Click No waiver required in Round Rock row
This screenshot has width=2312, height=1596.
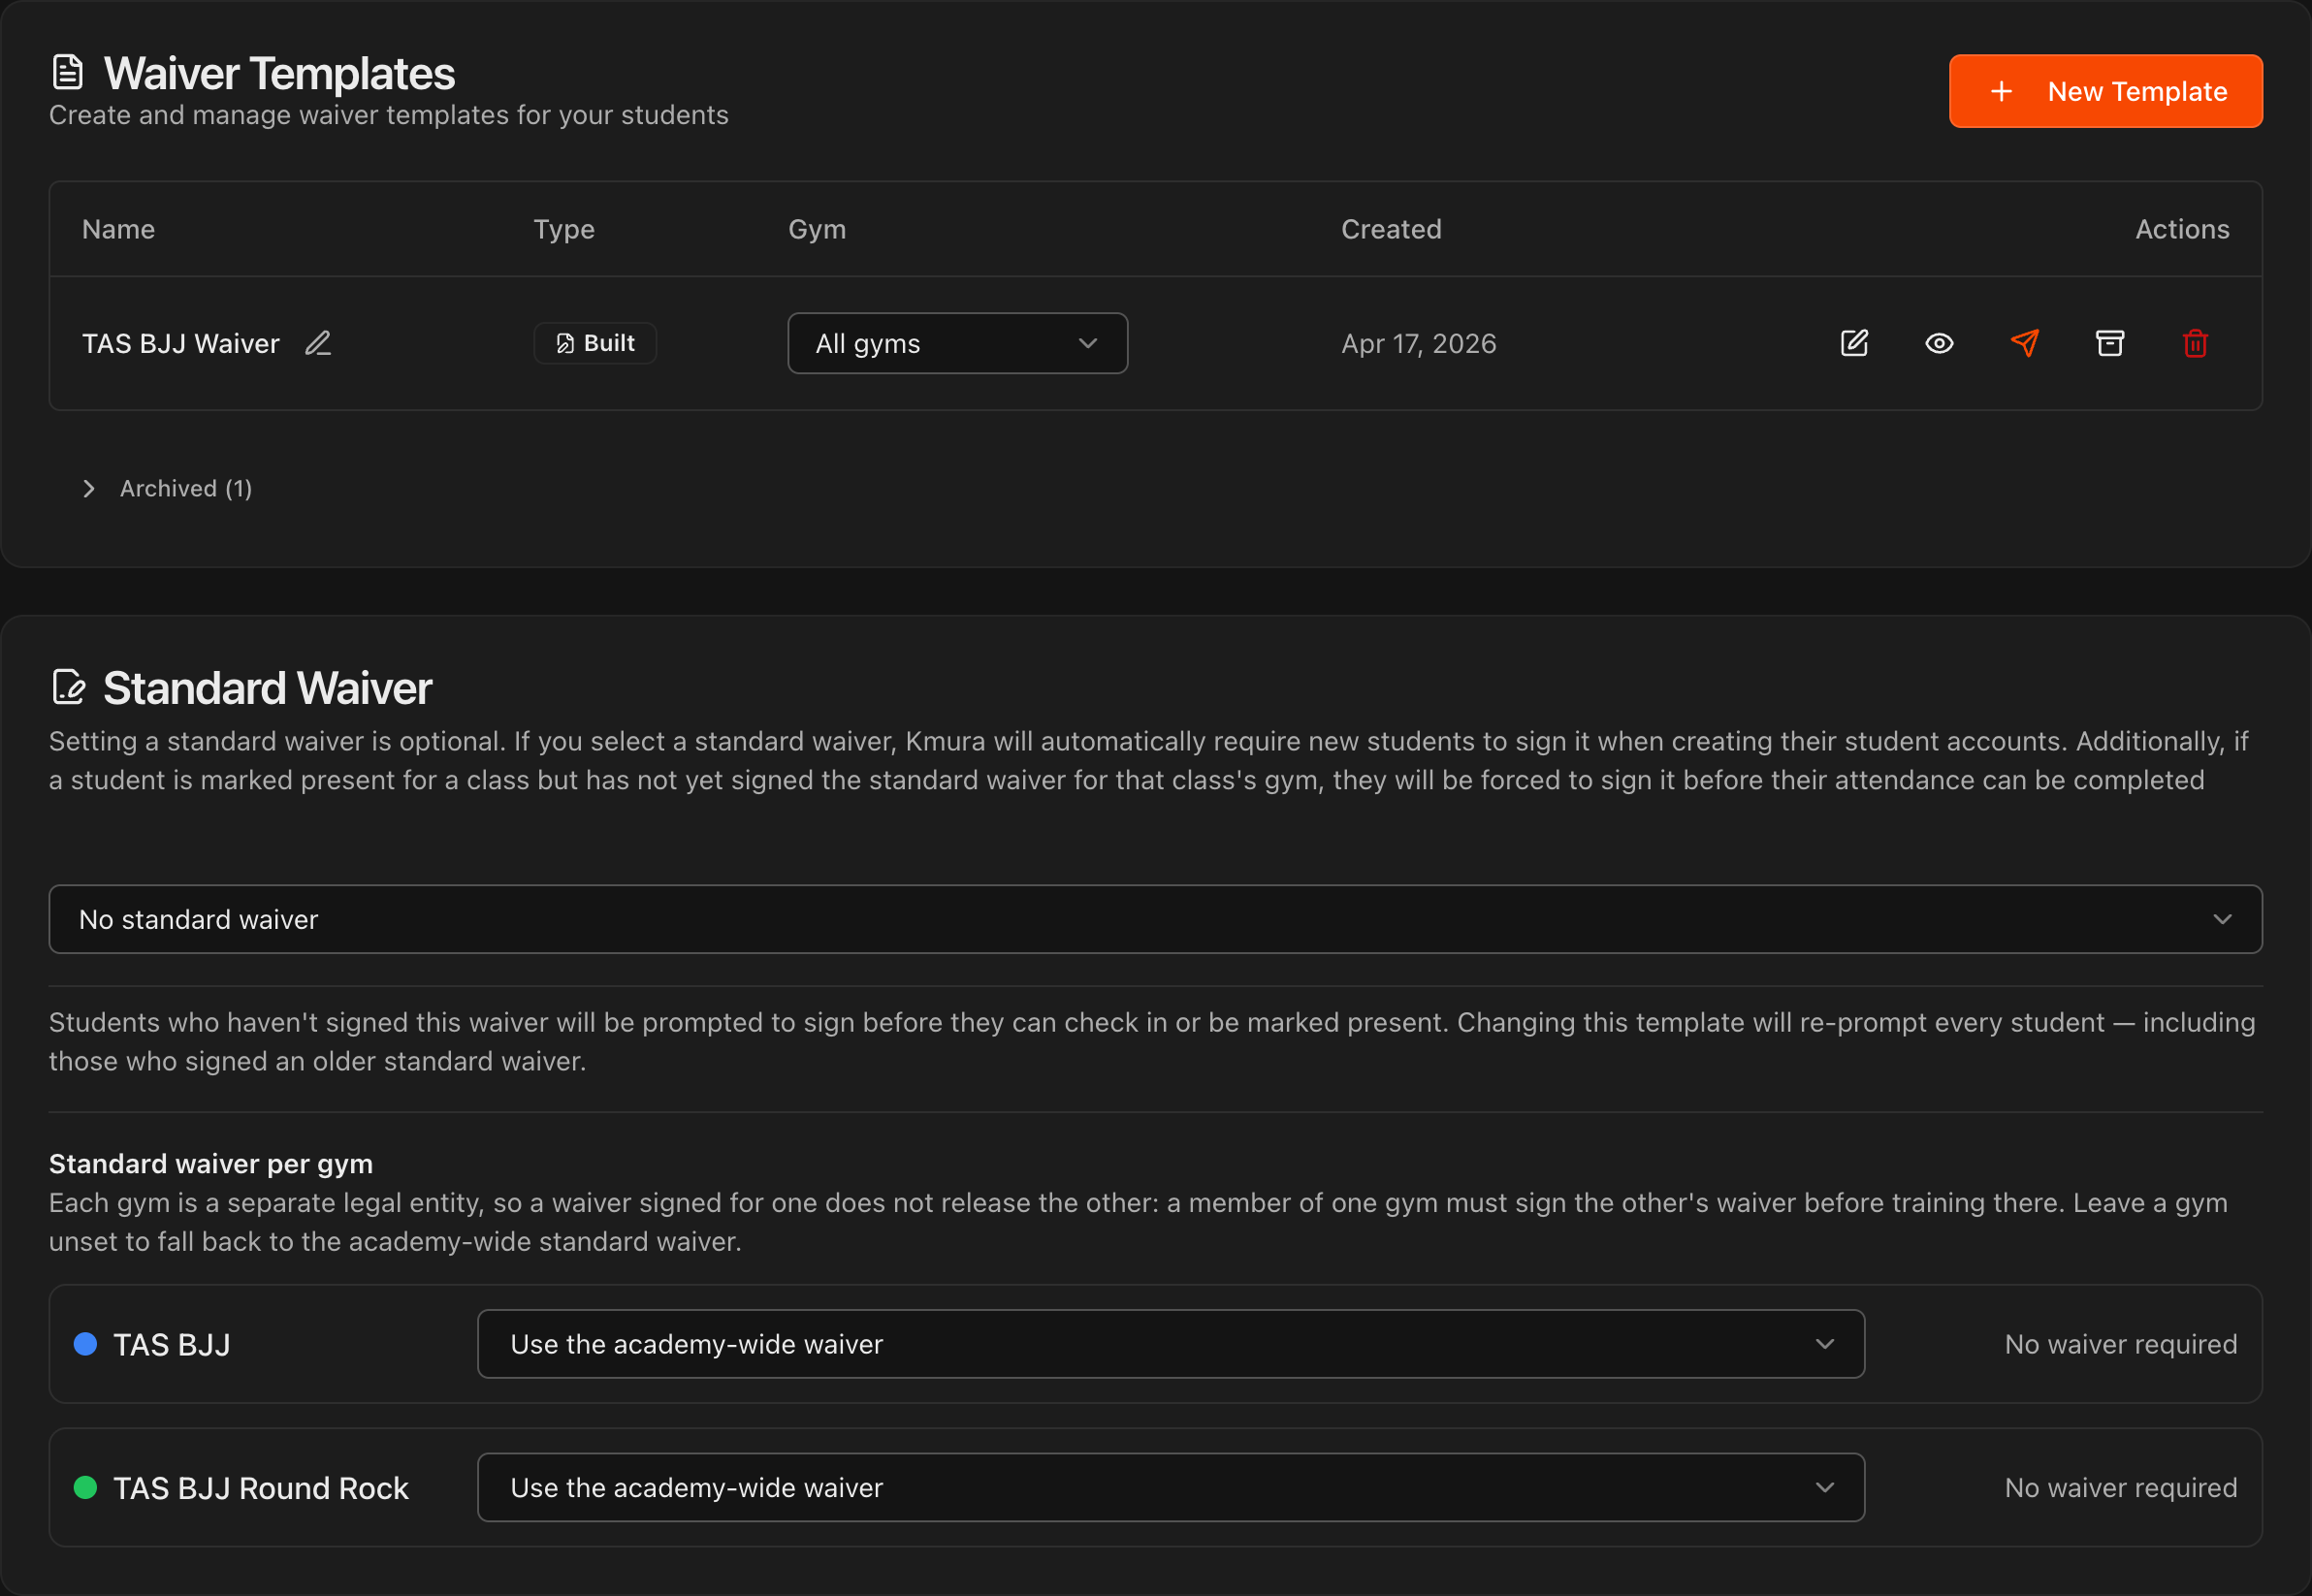pyautogui.click(x=2120, y=1487)
